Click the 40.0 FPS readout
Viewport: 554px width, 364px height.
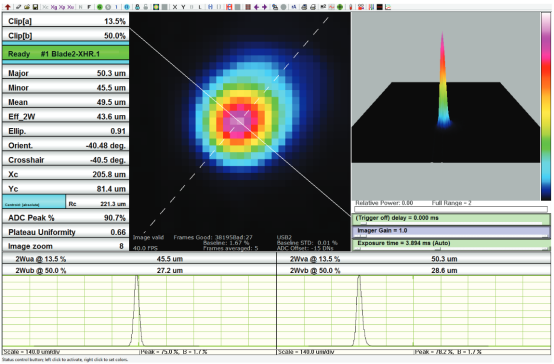click(146, 248)
